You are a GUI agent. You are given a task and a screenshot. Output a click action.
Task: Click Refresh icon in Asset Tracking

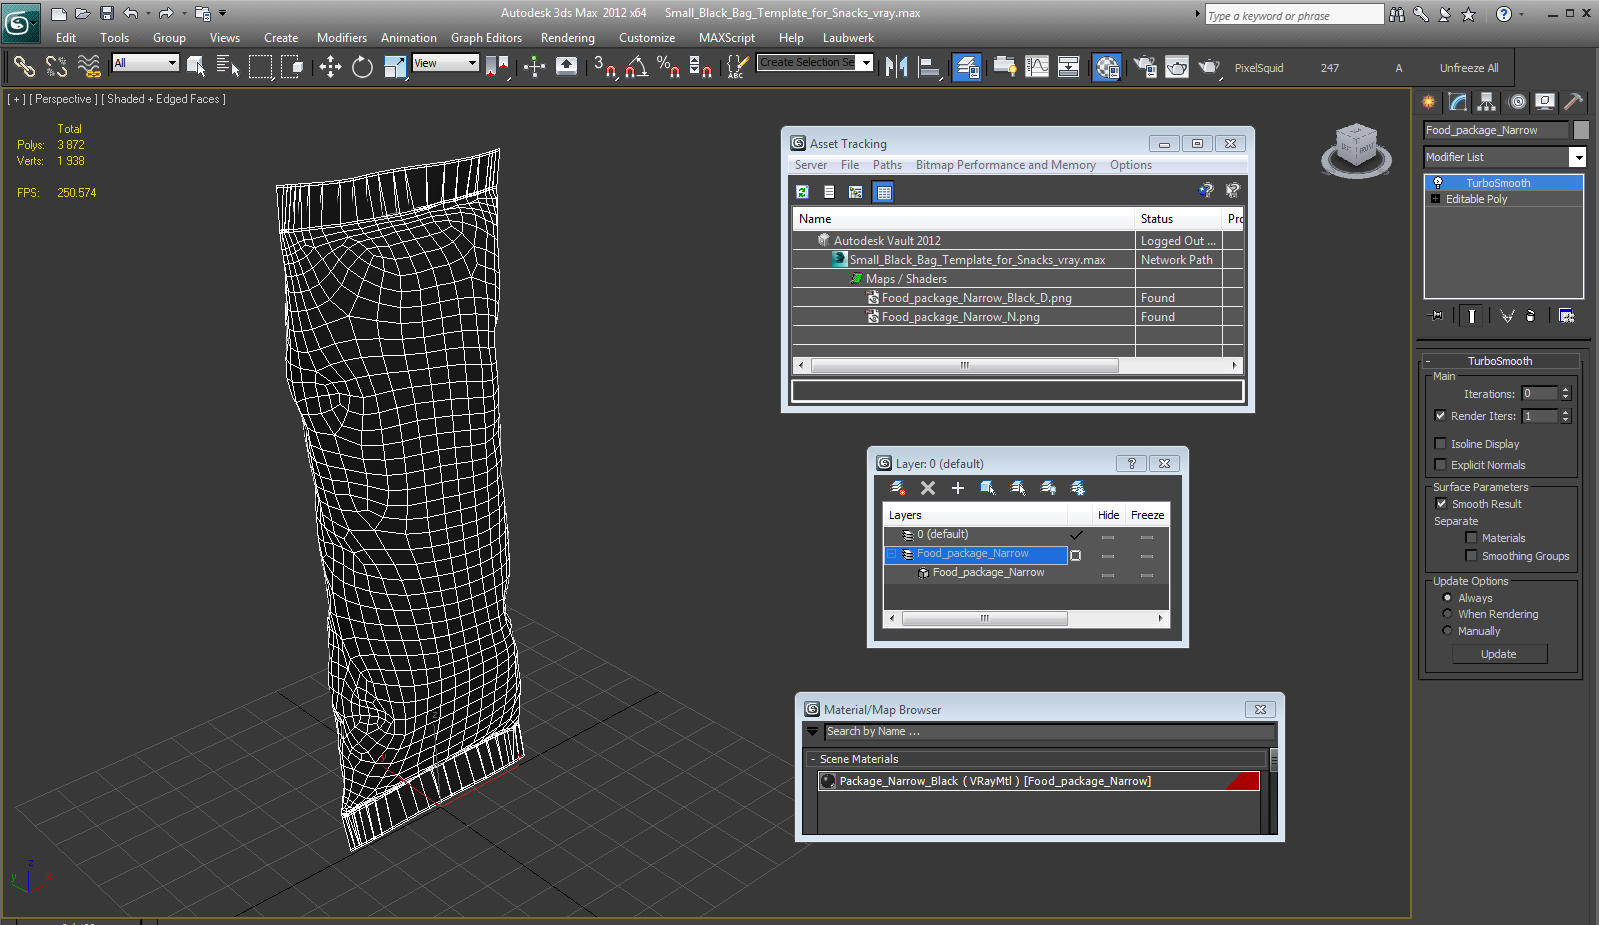coord(802,192)
